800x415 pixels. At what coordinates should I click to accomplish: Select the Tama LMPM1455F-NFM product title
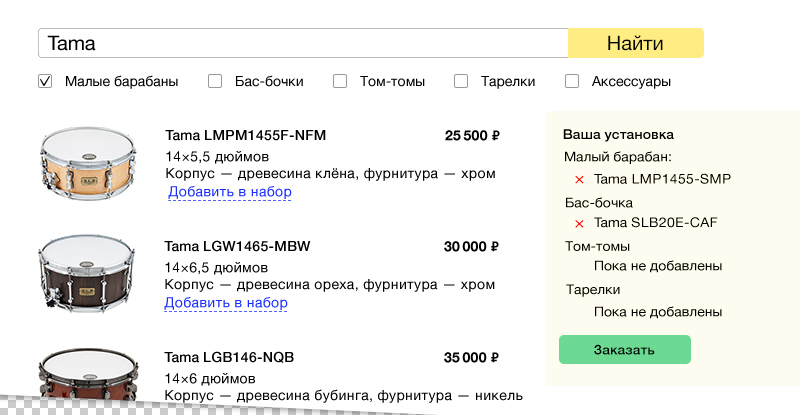coord(245,136)
